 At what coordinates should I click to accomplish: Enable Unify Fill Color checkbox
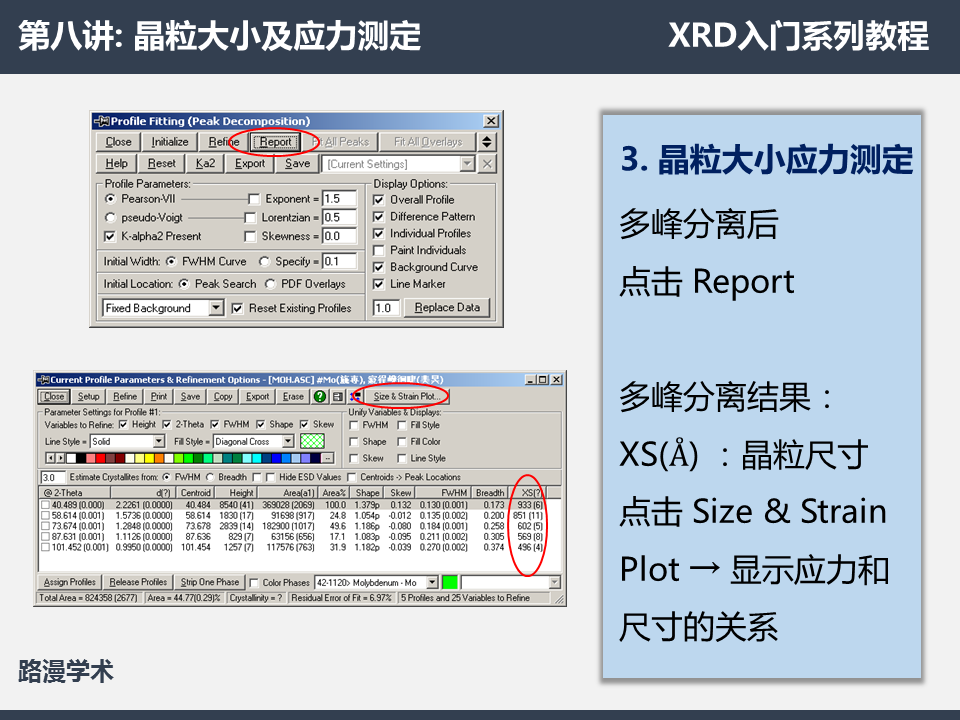click(402, 441)
